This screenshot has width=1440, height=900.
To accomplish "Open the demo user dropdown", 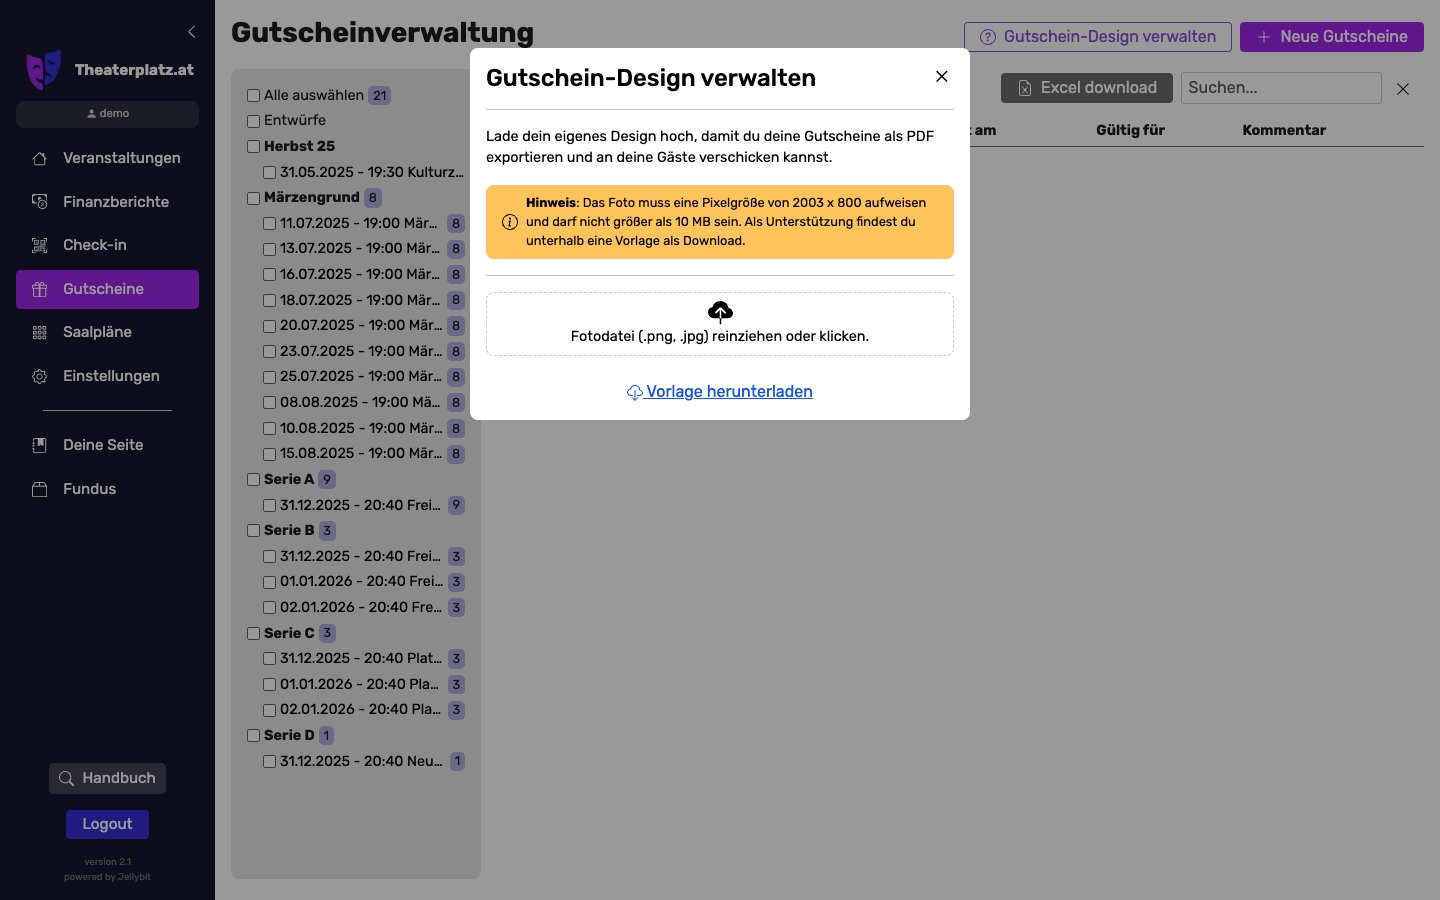I will [107, 114].
